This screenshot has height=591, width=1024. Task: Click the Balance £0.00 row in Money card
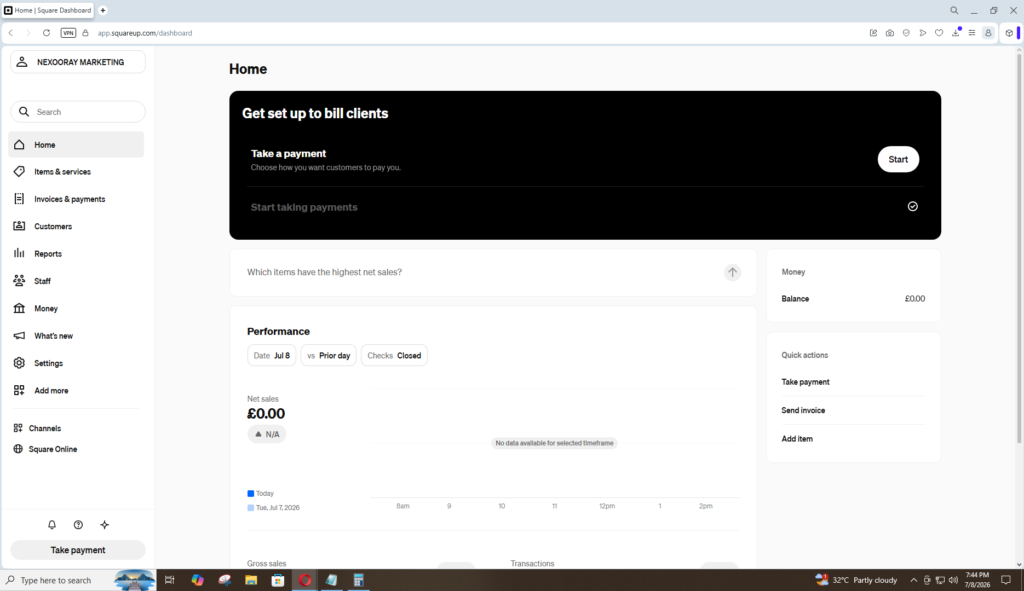853,298
